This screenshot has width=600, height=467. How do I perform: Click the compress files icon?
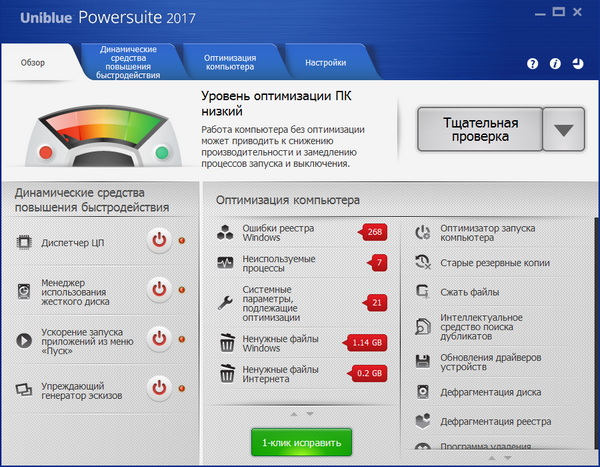pos(423,292)
